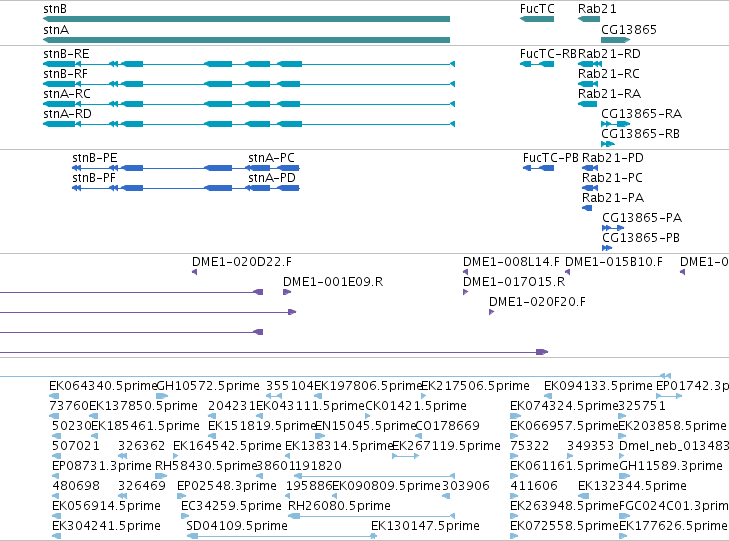Image resolution: width=729 pixels, height=541 pixels.
Task: Select the GH10572.5prime EST label
Action: tap(208, 386)
